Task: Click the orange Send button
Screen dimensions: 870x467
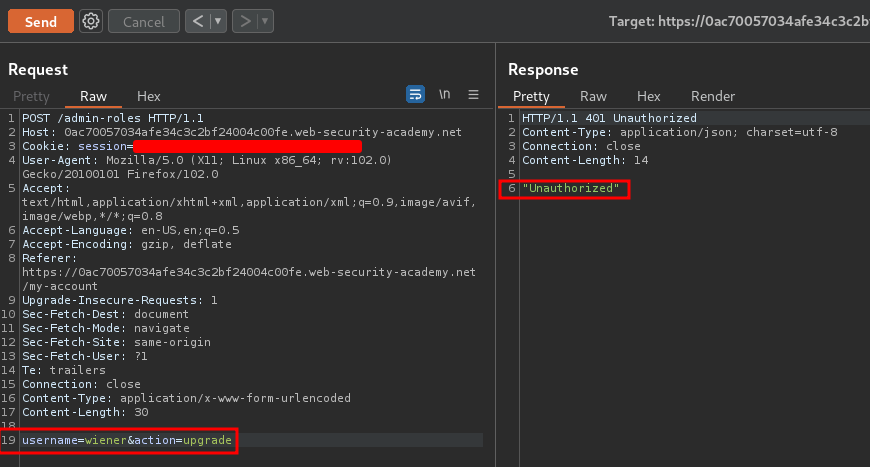Action: click(41, 21)
